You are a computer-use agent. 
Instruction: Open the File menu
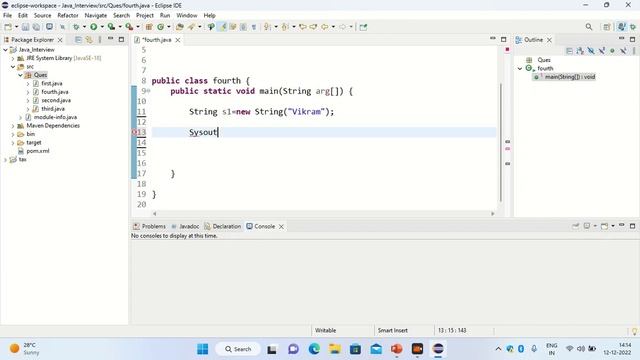click(7, 16)
